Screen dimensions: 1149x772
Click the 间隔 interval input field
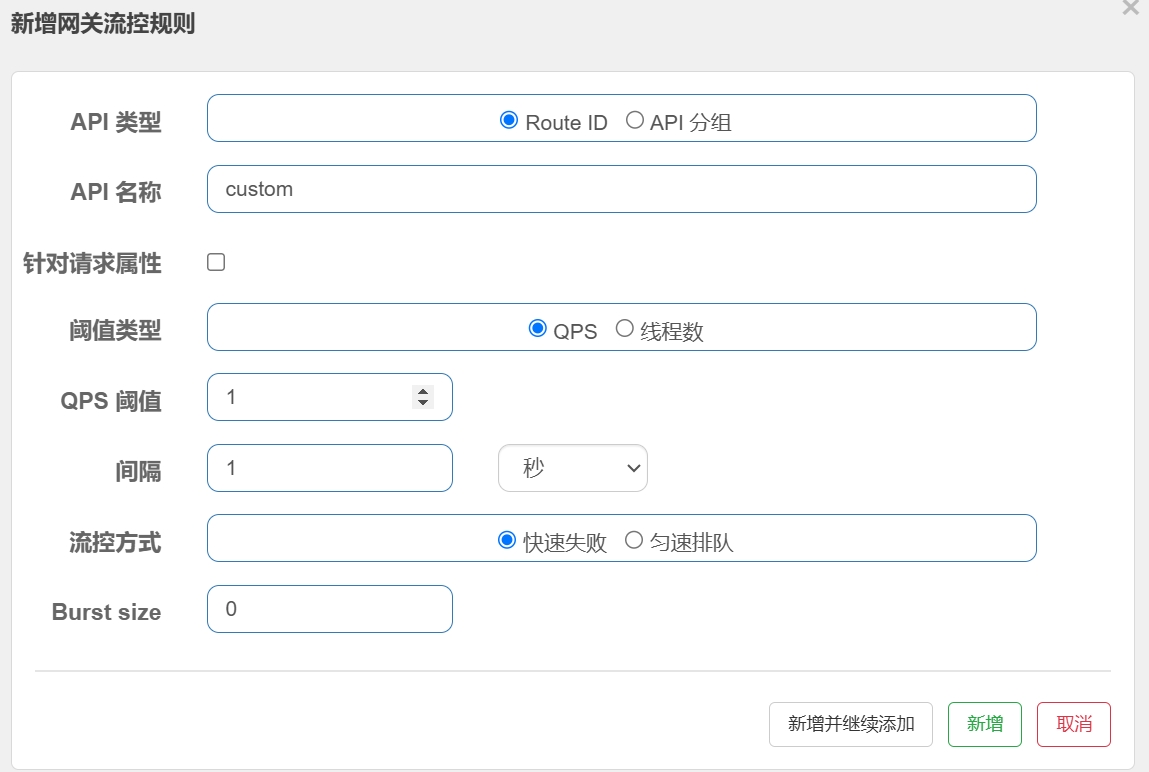[x=329, y=468]
